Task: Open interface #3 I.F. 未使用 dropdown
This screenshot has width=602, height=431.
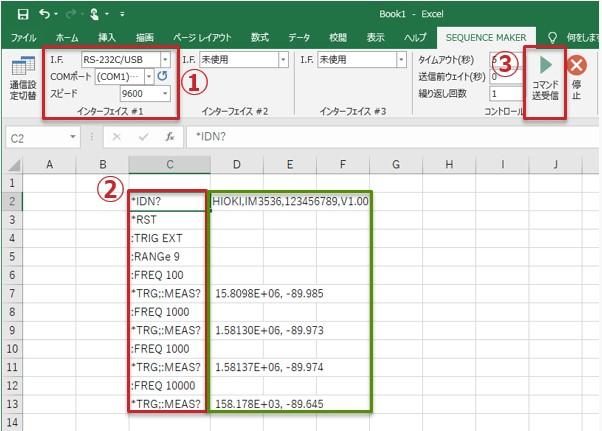Action: point(401,59)
